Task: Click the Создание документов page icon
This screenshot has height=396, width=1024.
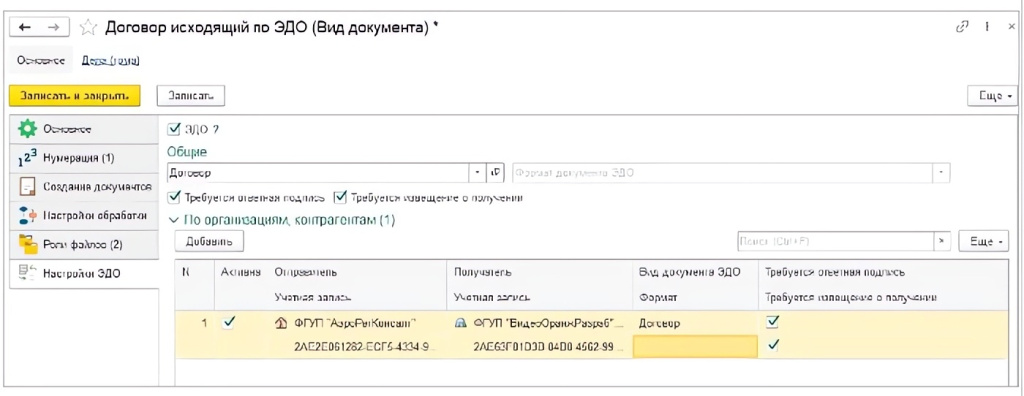Action: click(27, 186)
